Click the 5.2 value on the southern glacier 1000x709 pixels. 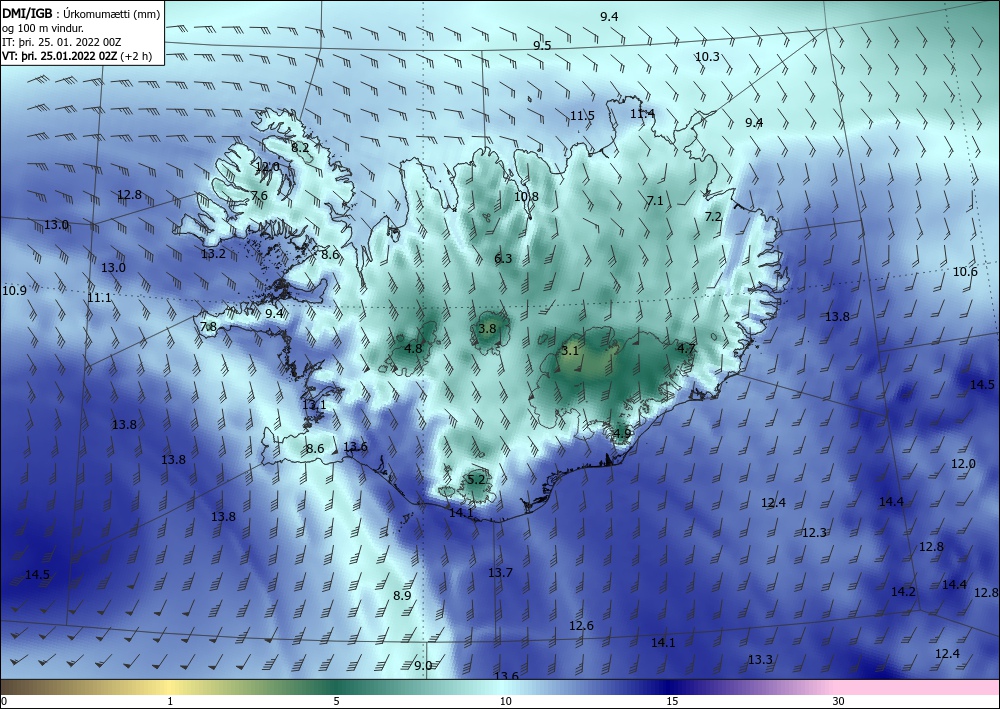476,479
